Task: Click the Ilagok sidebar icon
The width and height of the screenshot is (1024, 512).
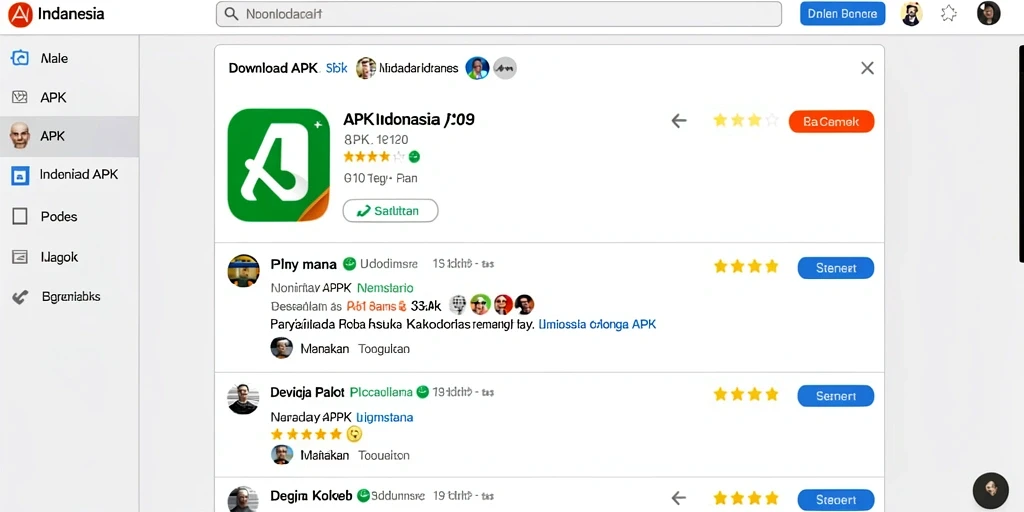Action: point(20,257)
